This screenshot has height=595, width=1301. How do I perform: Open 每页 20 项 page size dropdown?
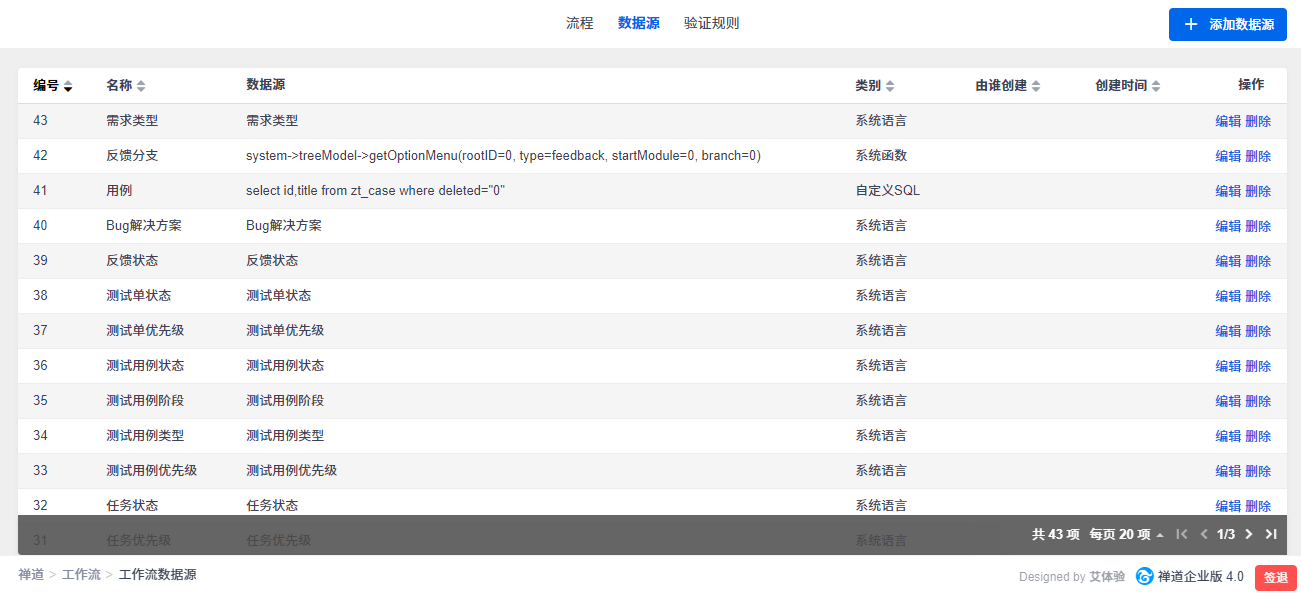point(1127,534)
